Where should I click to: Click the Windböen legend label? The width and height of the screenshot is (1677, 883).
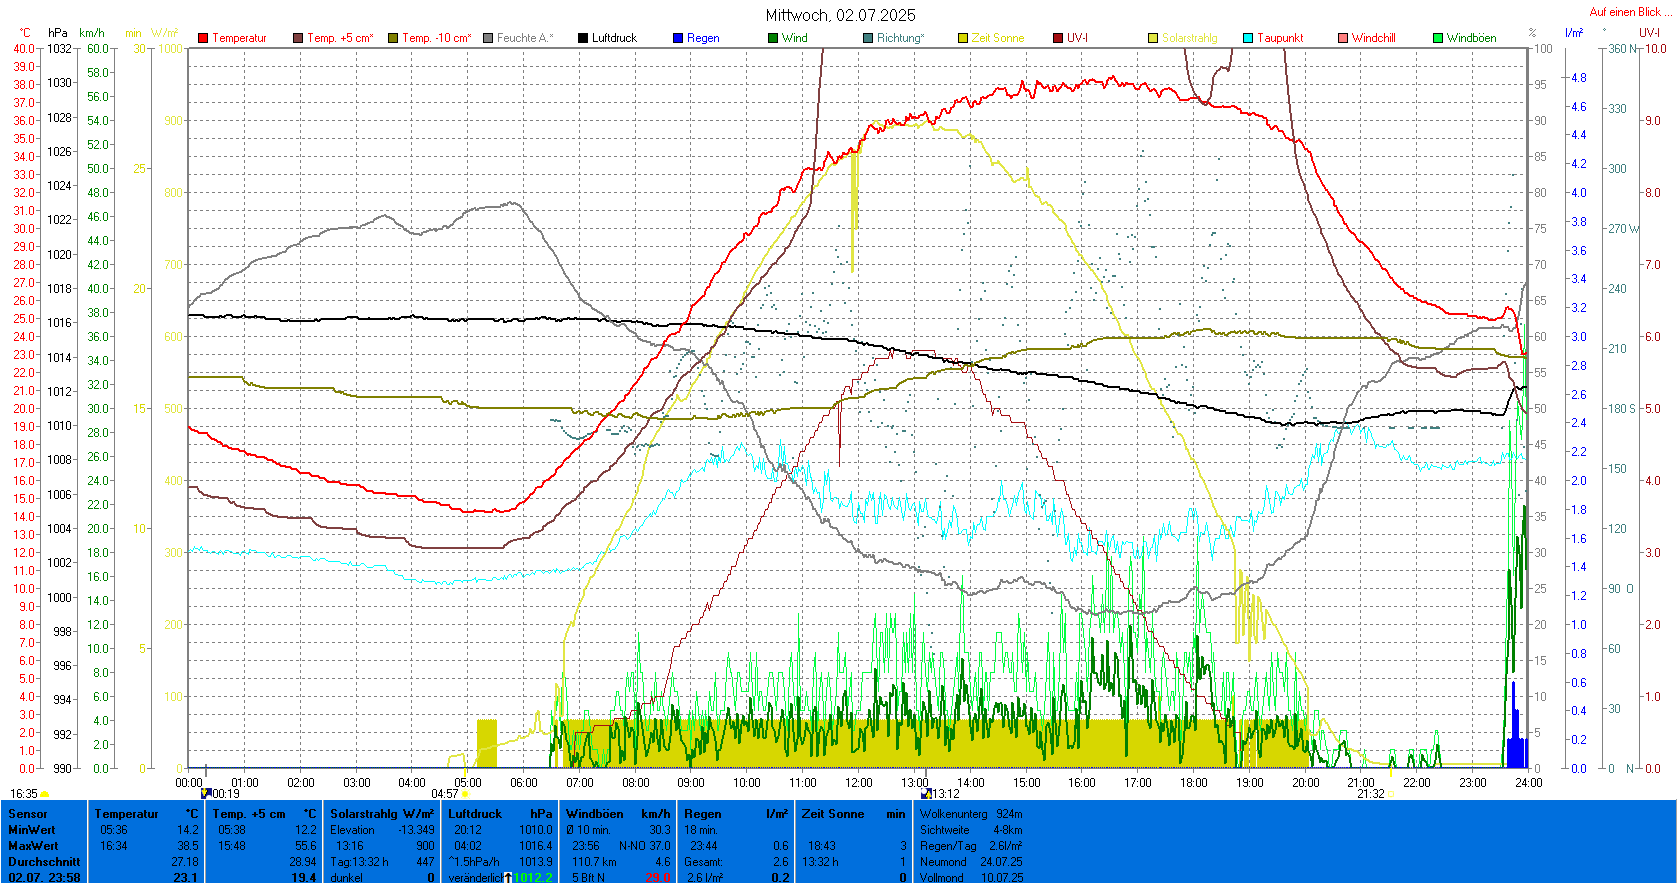[1472, 38]
